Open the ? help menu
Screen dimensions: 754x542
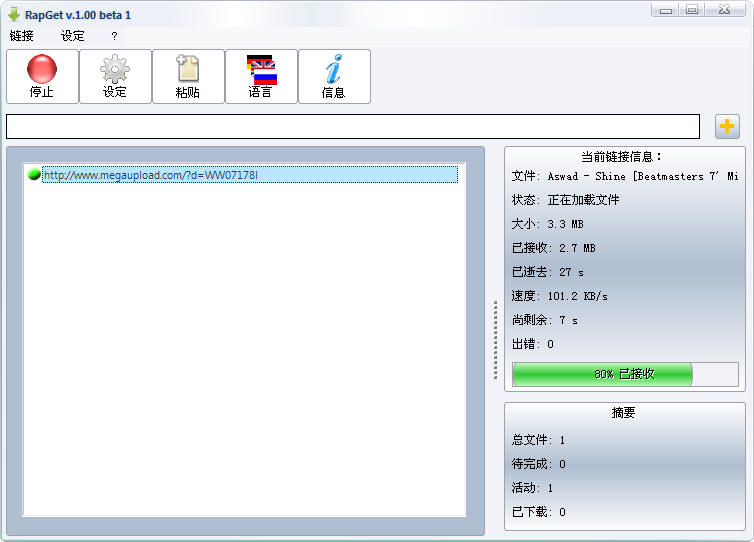[114, 36]
